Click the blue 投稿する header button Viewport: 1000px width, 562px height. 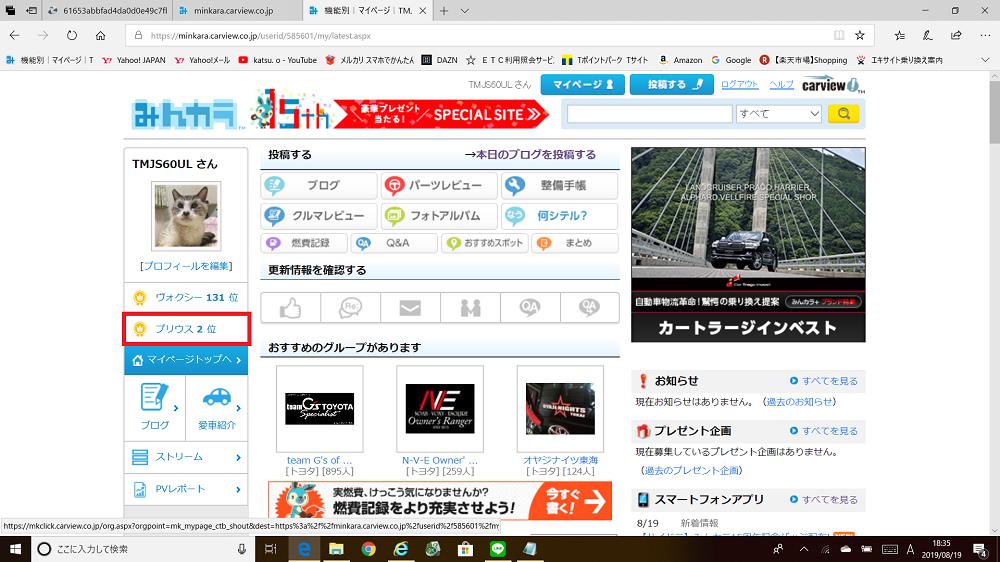coord(672,84)
